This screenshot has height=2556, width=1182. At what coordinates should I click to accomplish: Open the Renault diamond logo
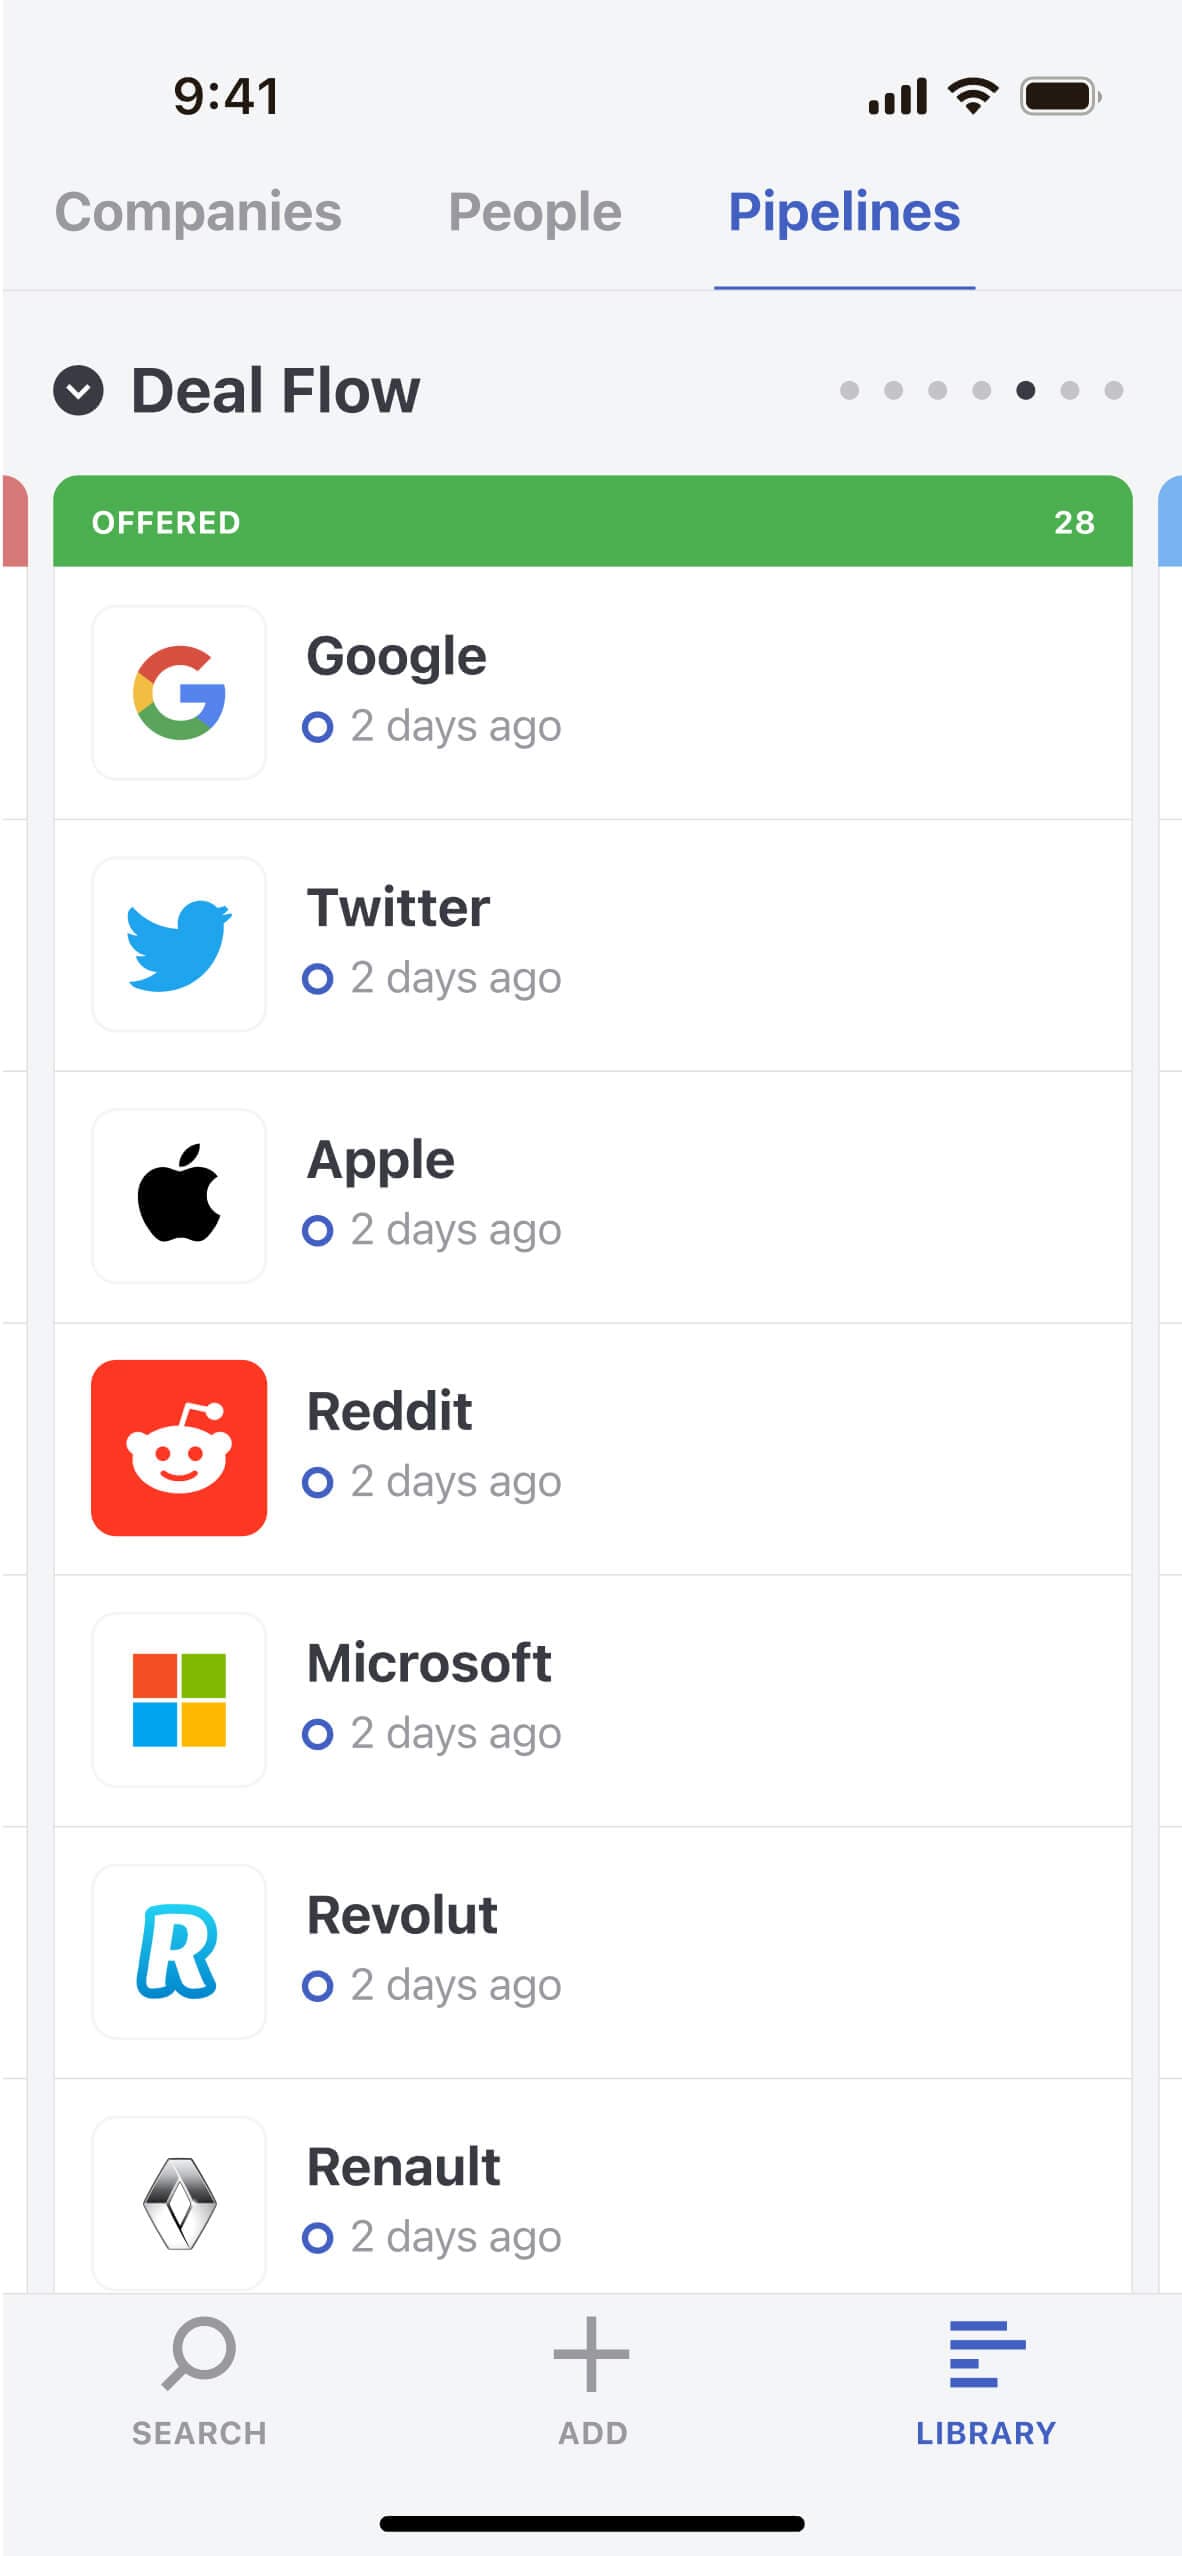179,2202
